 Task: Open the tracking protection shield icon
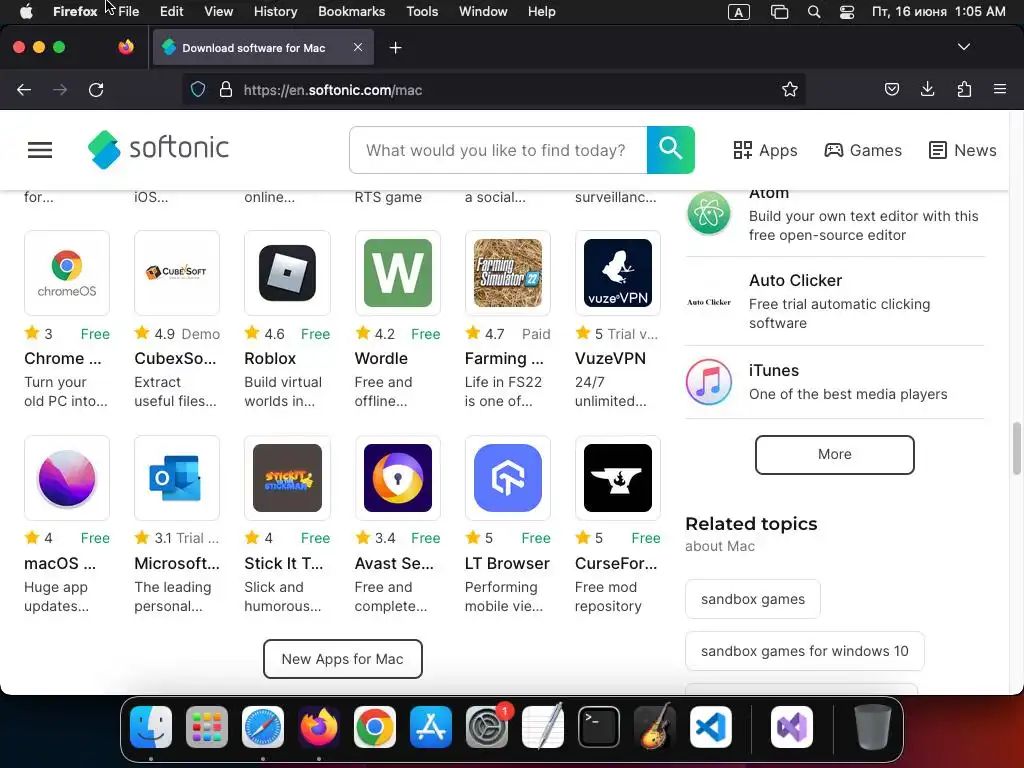[x=198, y=89]
